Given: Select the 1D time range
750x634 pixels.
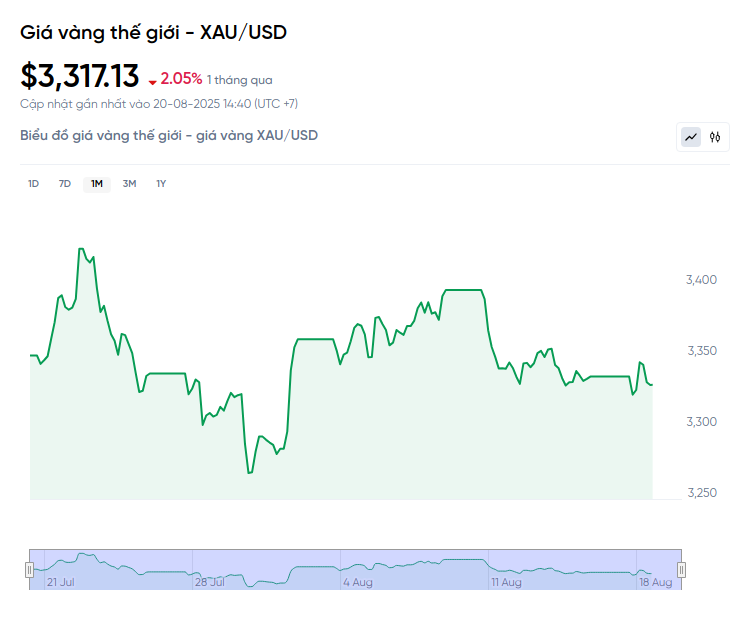Looking at the screenshot, I should [x=33, y=183].
